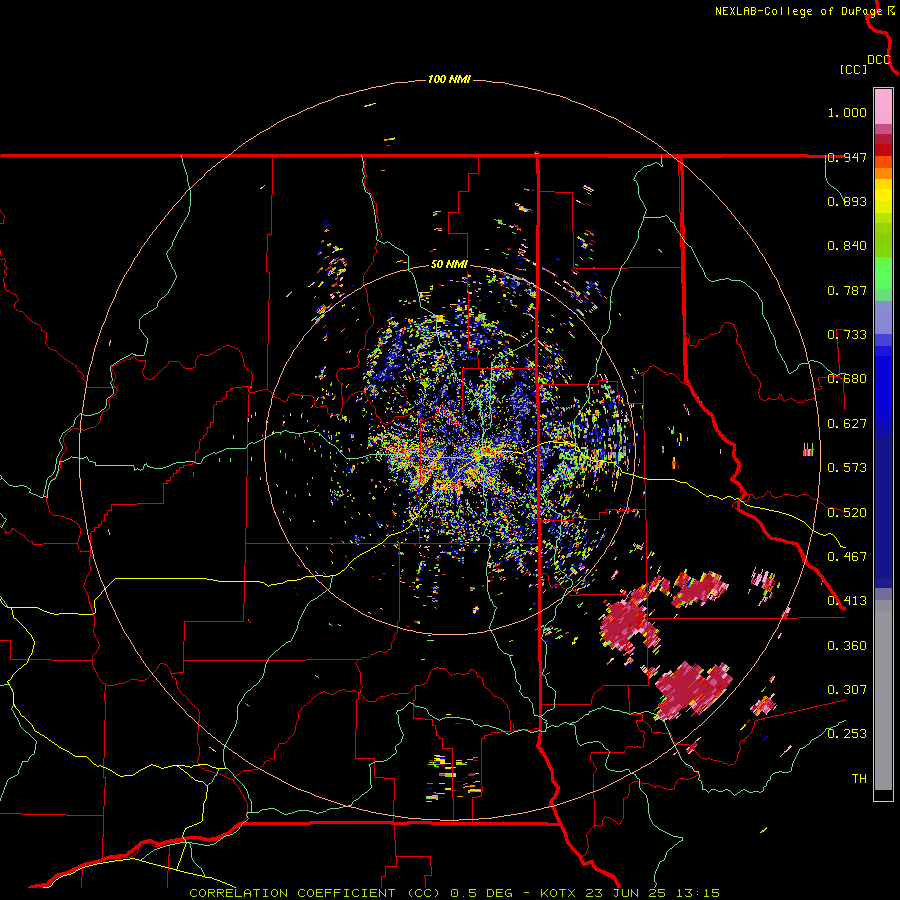Click the 50 NMI range ring label
Screen dimensions: 900x900
click(449, 265)
